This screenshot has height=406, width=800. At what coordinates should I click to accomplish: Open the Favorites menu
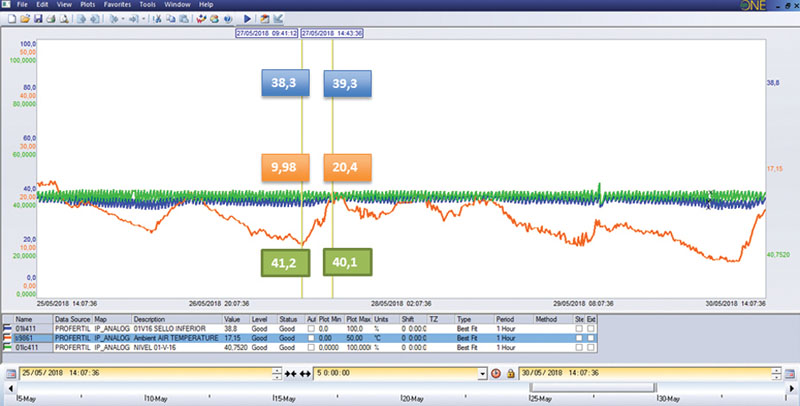click(117, 5)
